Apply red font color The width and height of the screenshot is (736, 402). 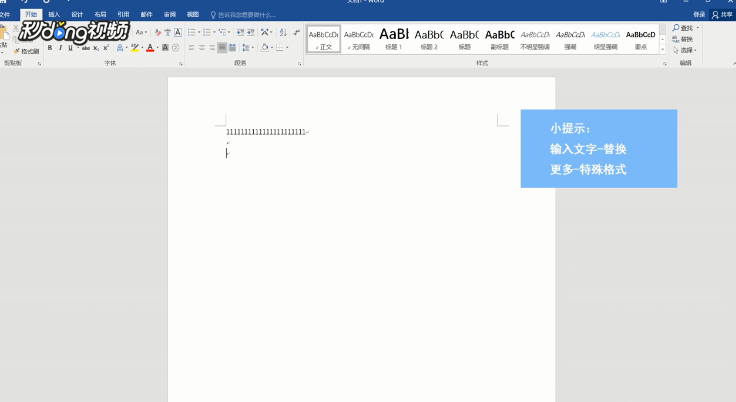[x=150, y=47]
